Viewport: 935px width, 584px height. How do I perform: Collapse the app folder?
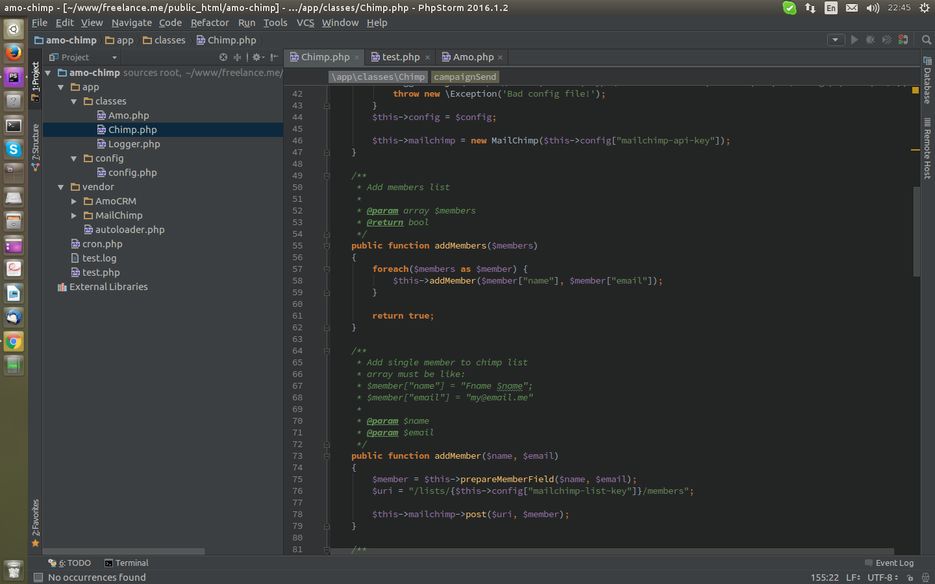[61, 87]
